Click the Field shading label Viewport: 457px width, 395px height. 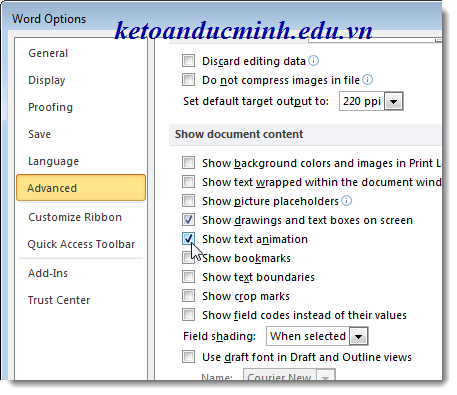pos(219,336)
